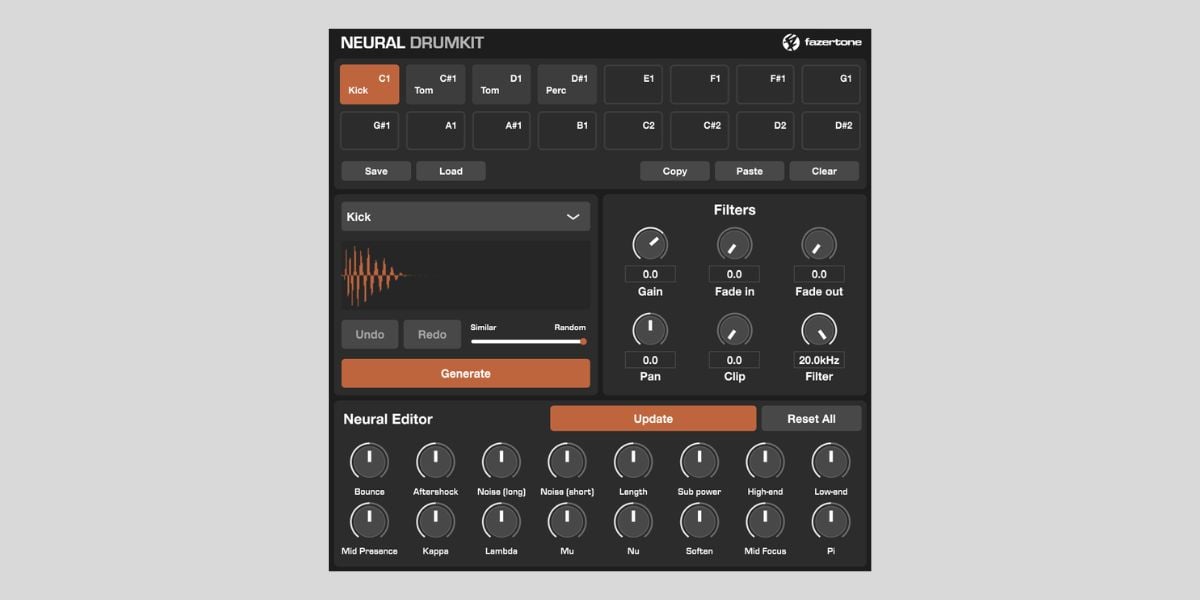Click the Neural Editor Update button
The image size is (1200, 600).
pyautogui.click(x=653, y=418)
